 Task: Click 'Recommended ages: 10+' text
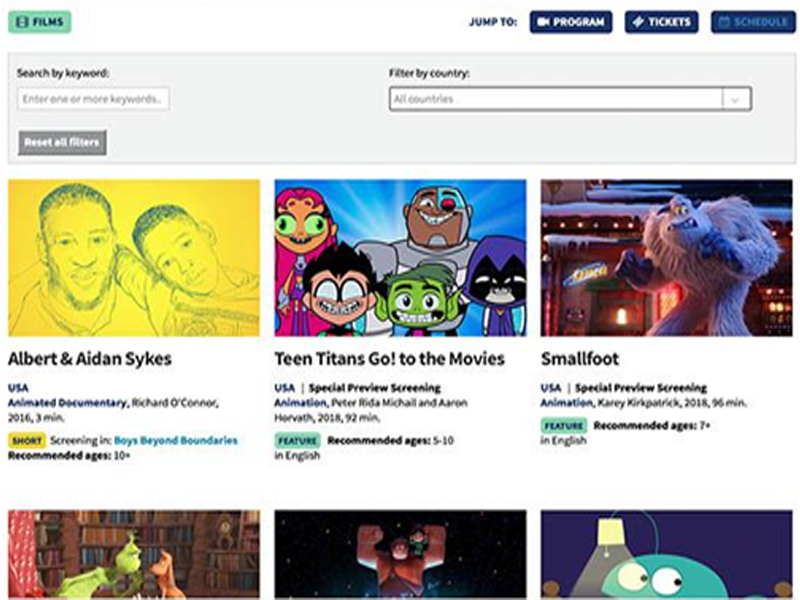pos(69,456)
